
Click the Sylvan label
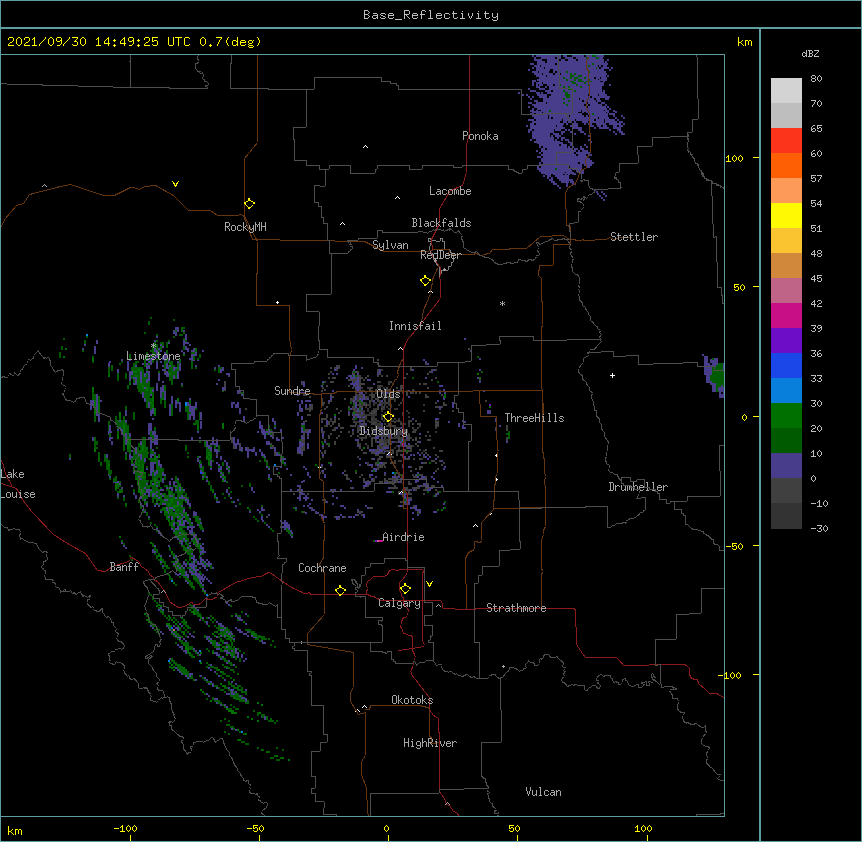click(x=390, y=245)
